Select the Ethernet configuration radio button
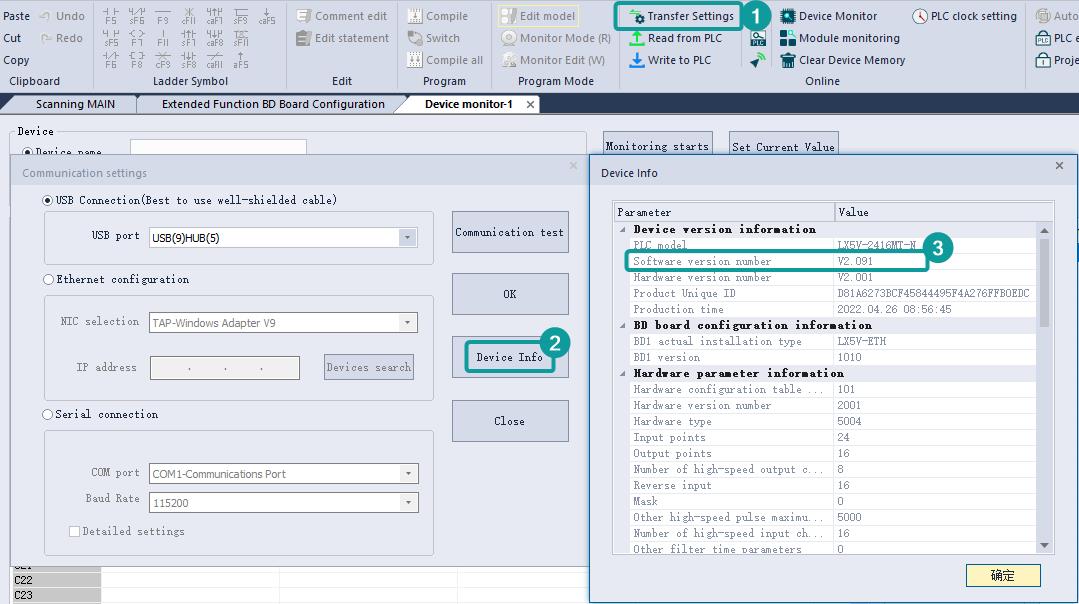This screenshot has width=1079, height=604. coord(48,280)
